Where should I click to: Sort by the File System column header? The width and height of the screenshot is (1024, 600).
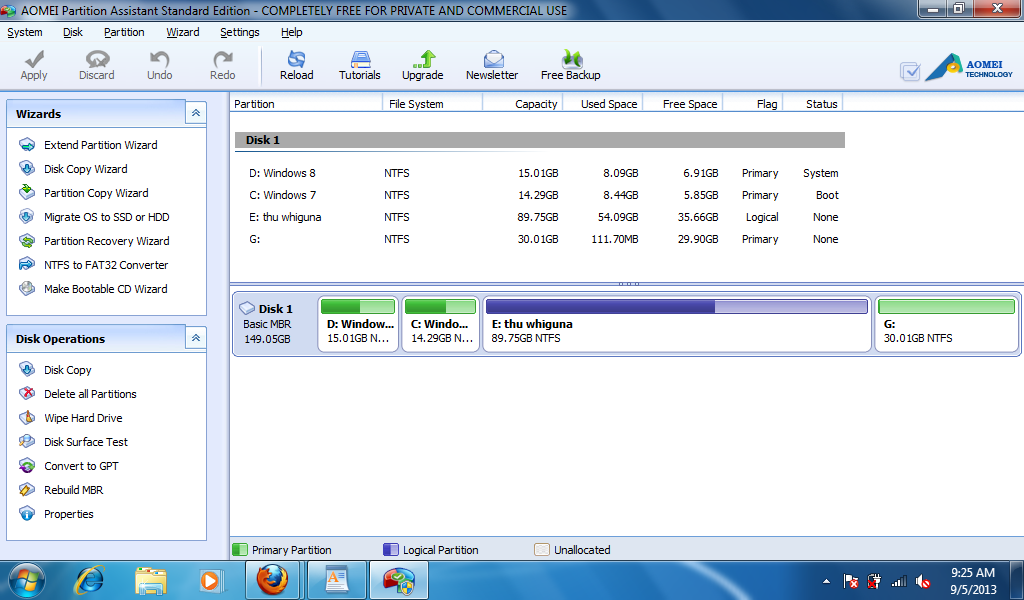click(433, 104)
